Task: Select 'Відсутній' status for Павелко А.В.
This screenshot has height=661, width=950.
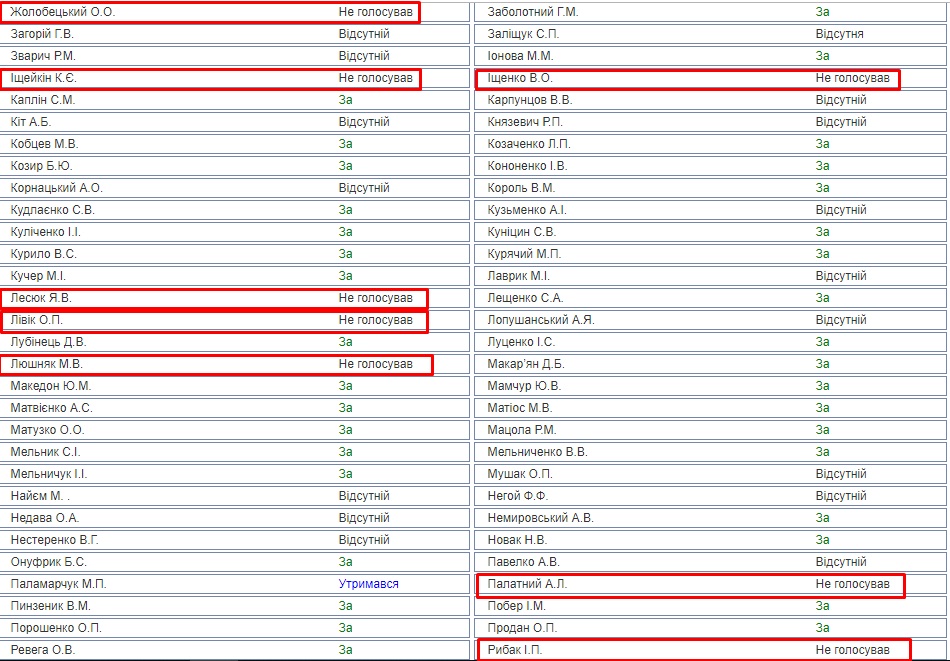Action: point(840,562)
